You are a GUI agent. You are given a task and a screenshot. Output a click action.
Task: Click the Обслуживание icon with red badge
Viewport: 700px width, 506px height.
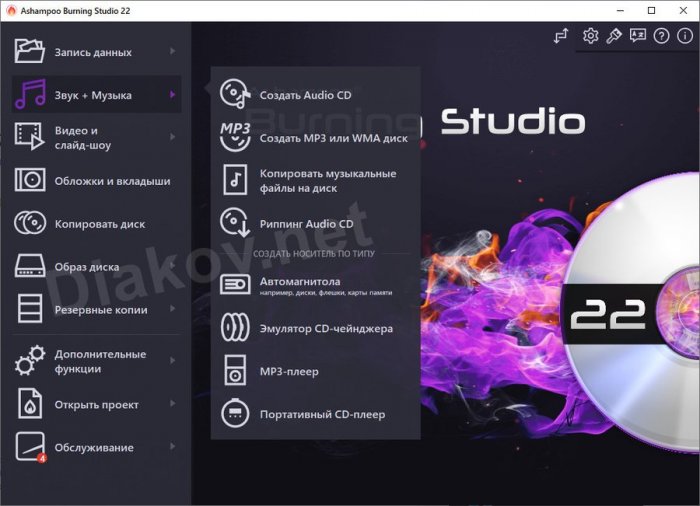pyautogui.click(x=30, y=447)
